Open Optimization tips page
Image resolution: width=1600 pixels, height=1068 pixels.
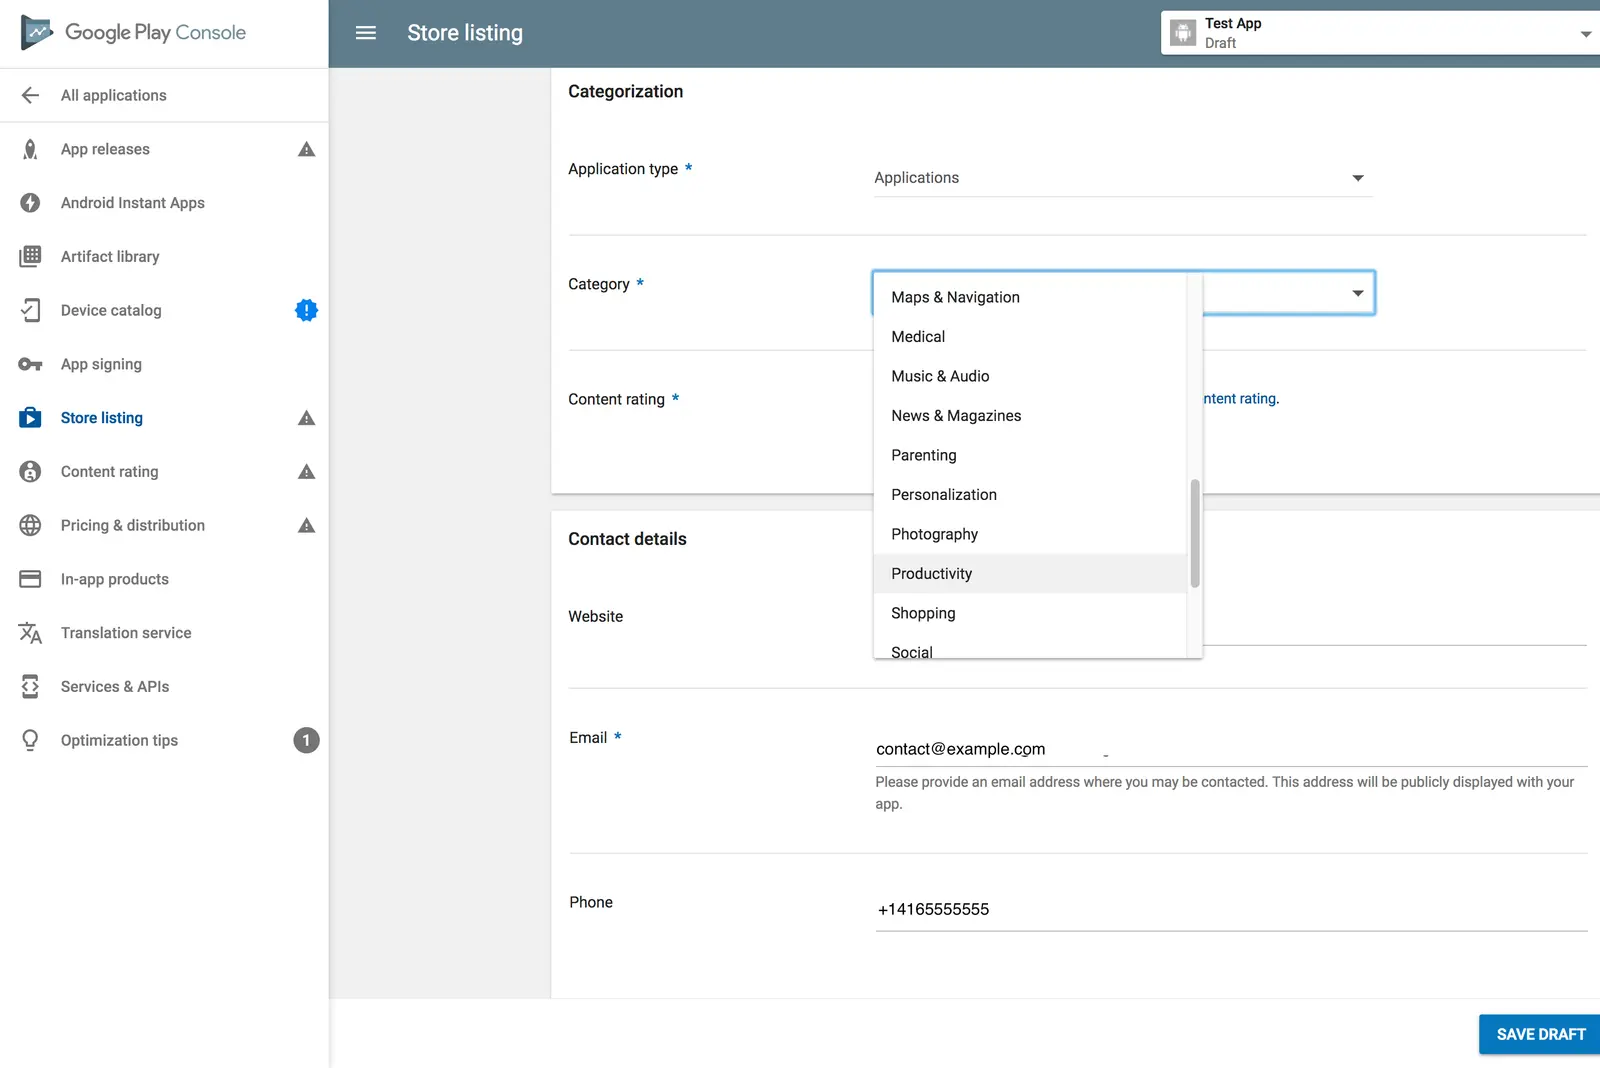[x=119, y=741]
